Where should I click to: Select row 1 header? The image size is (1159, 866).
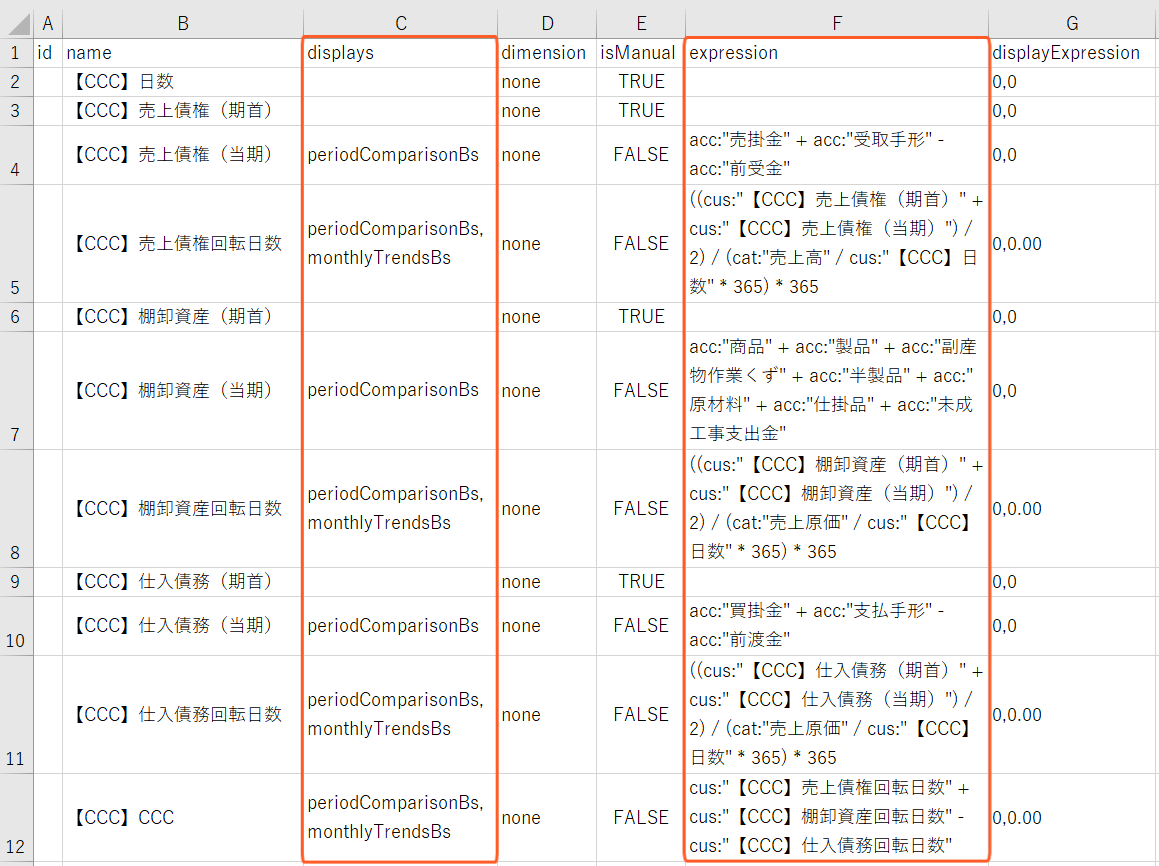[16, 52]
